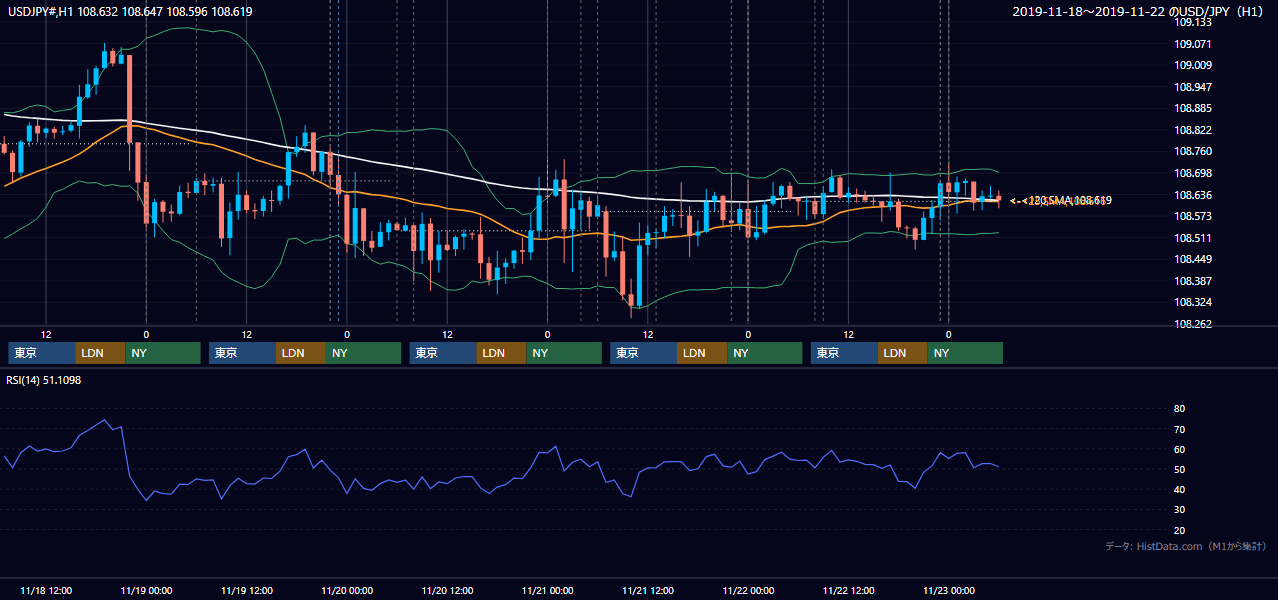The image size is (1278, 600).
Task: Select the NY session block for 11/20
Action: pos(564,353)
